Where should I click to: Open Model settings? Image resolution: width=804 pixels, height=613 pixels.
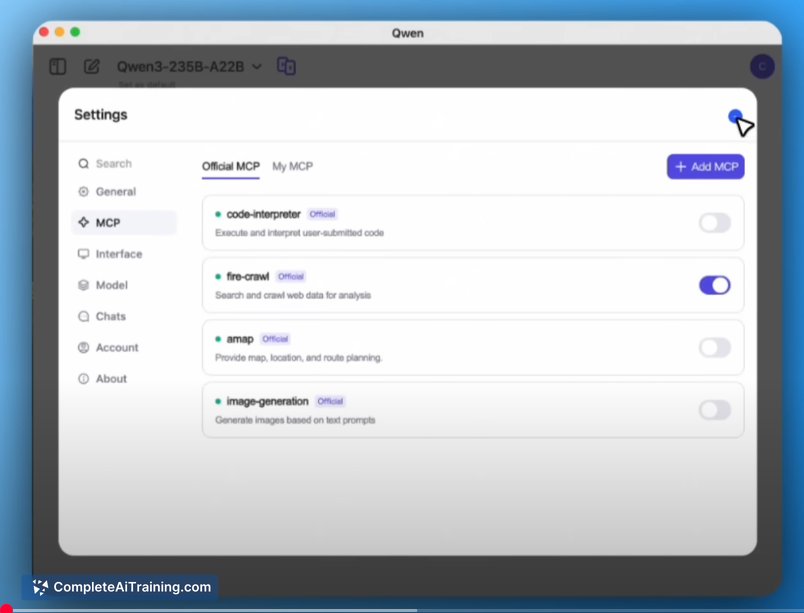coord(124,285)
